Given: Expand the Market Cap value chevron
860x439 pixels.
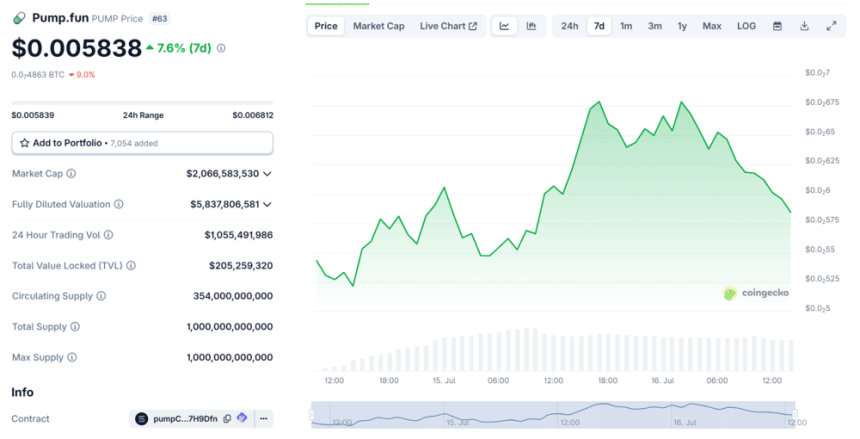Looking at the screenshot, I should 267,174.
